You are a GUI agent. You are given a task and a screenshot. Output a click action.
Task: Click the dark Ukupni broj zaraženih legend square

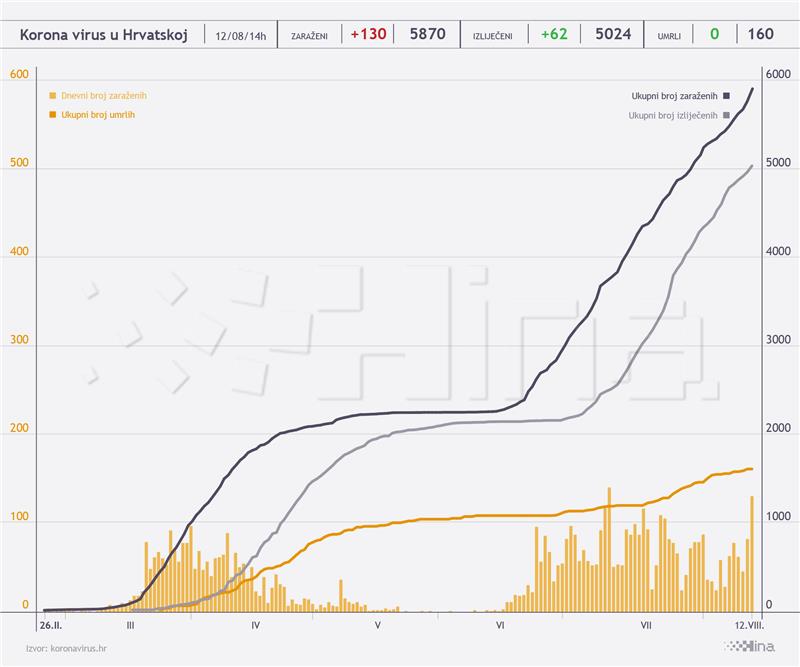pyautogui.click(x=727, y=95)
